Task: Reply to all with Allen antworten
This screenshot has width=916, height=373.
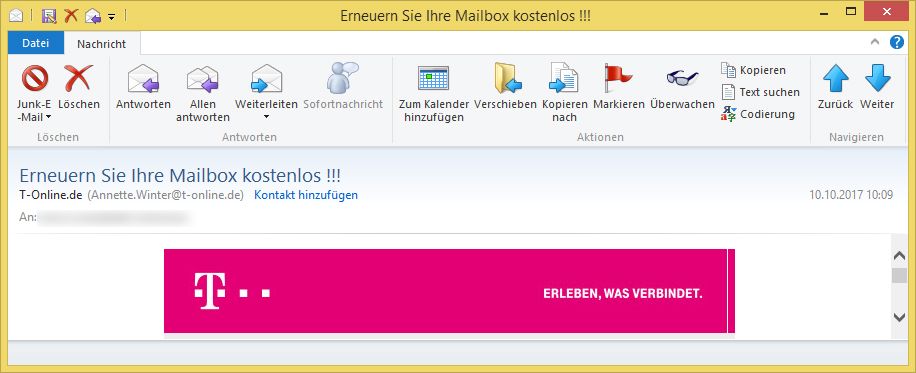Action: [203, 80]
